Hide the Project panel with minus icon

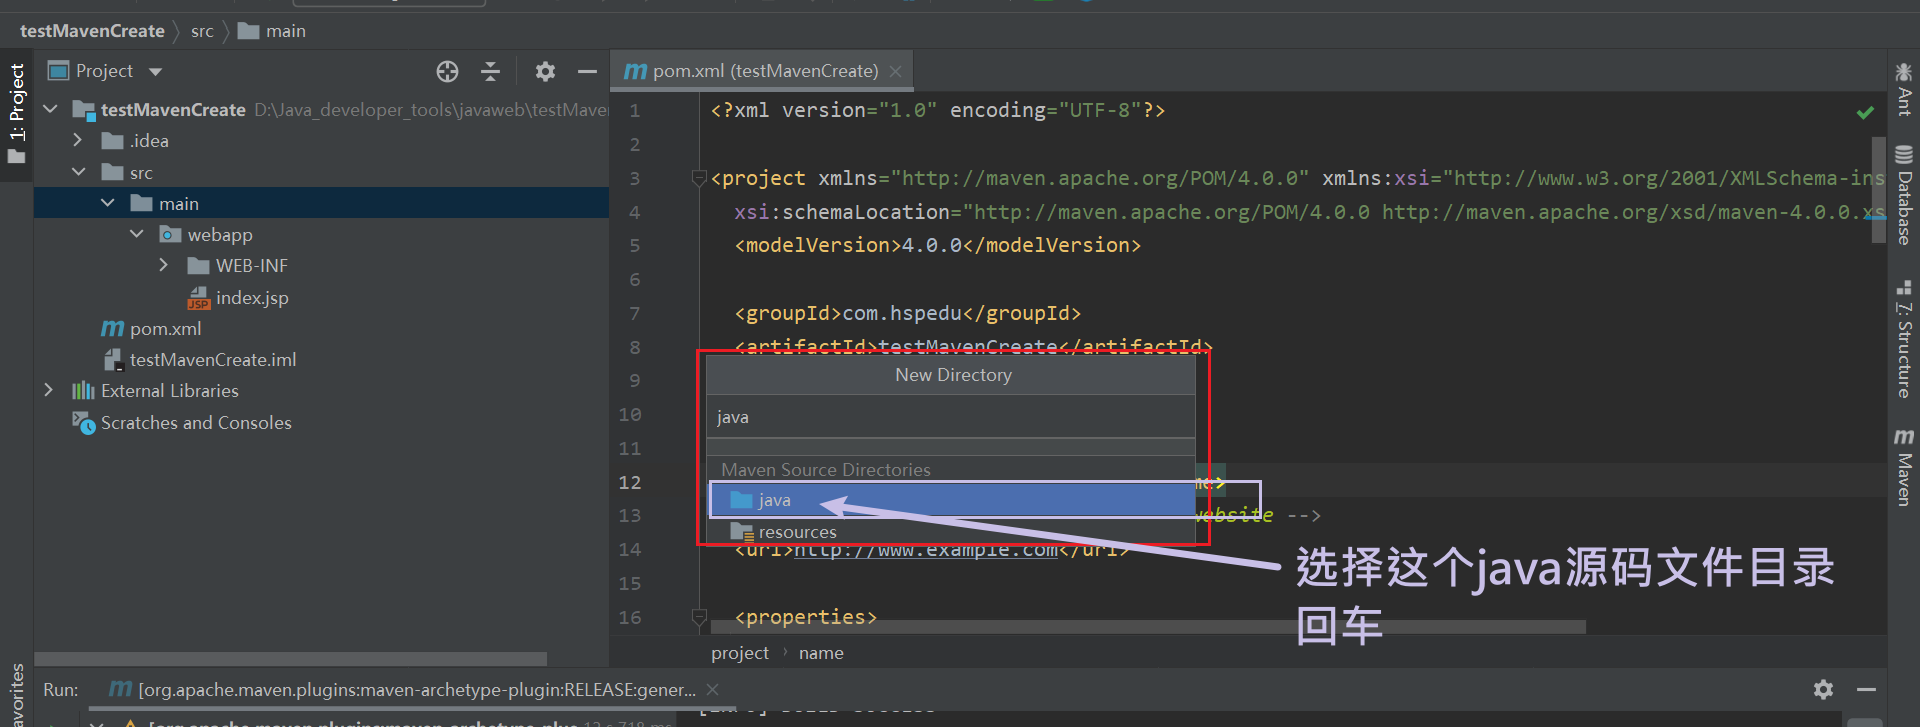point(587,71)
